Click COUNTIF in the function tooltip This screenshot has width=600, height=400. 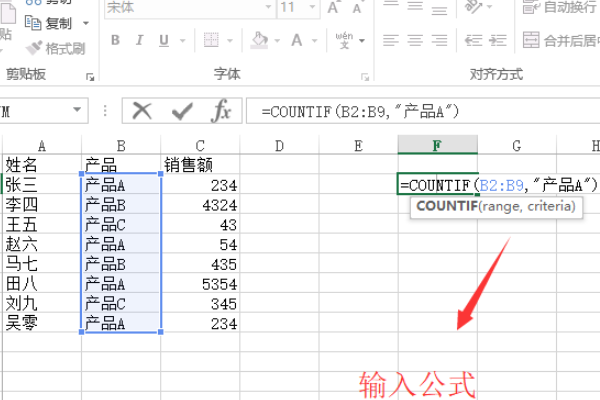click(x=447, y=206)
